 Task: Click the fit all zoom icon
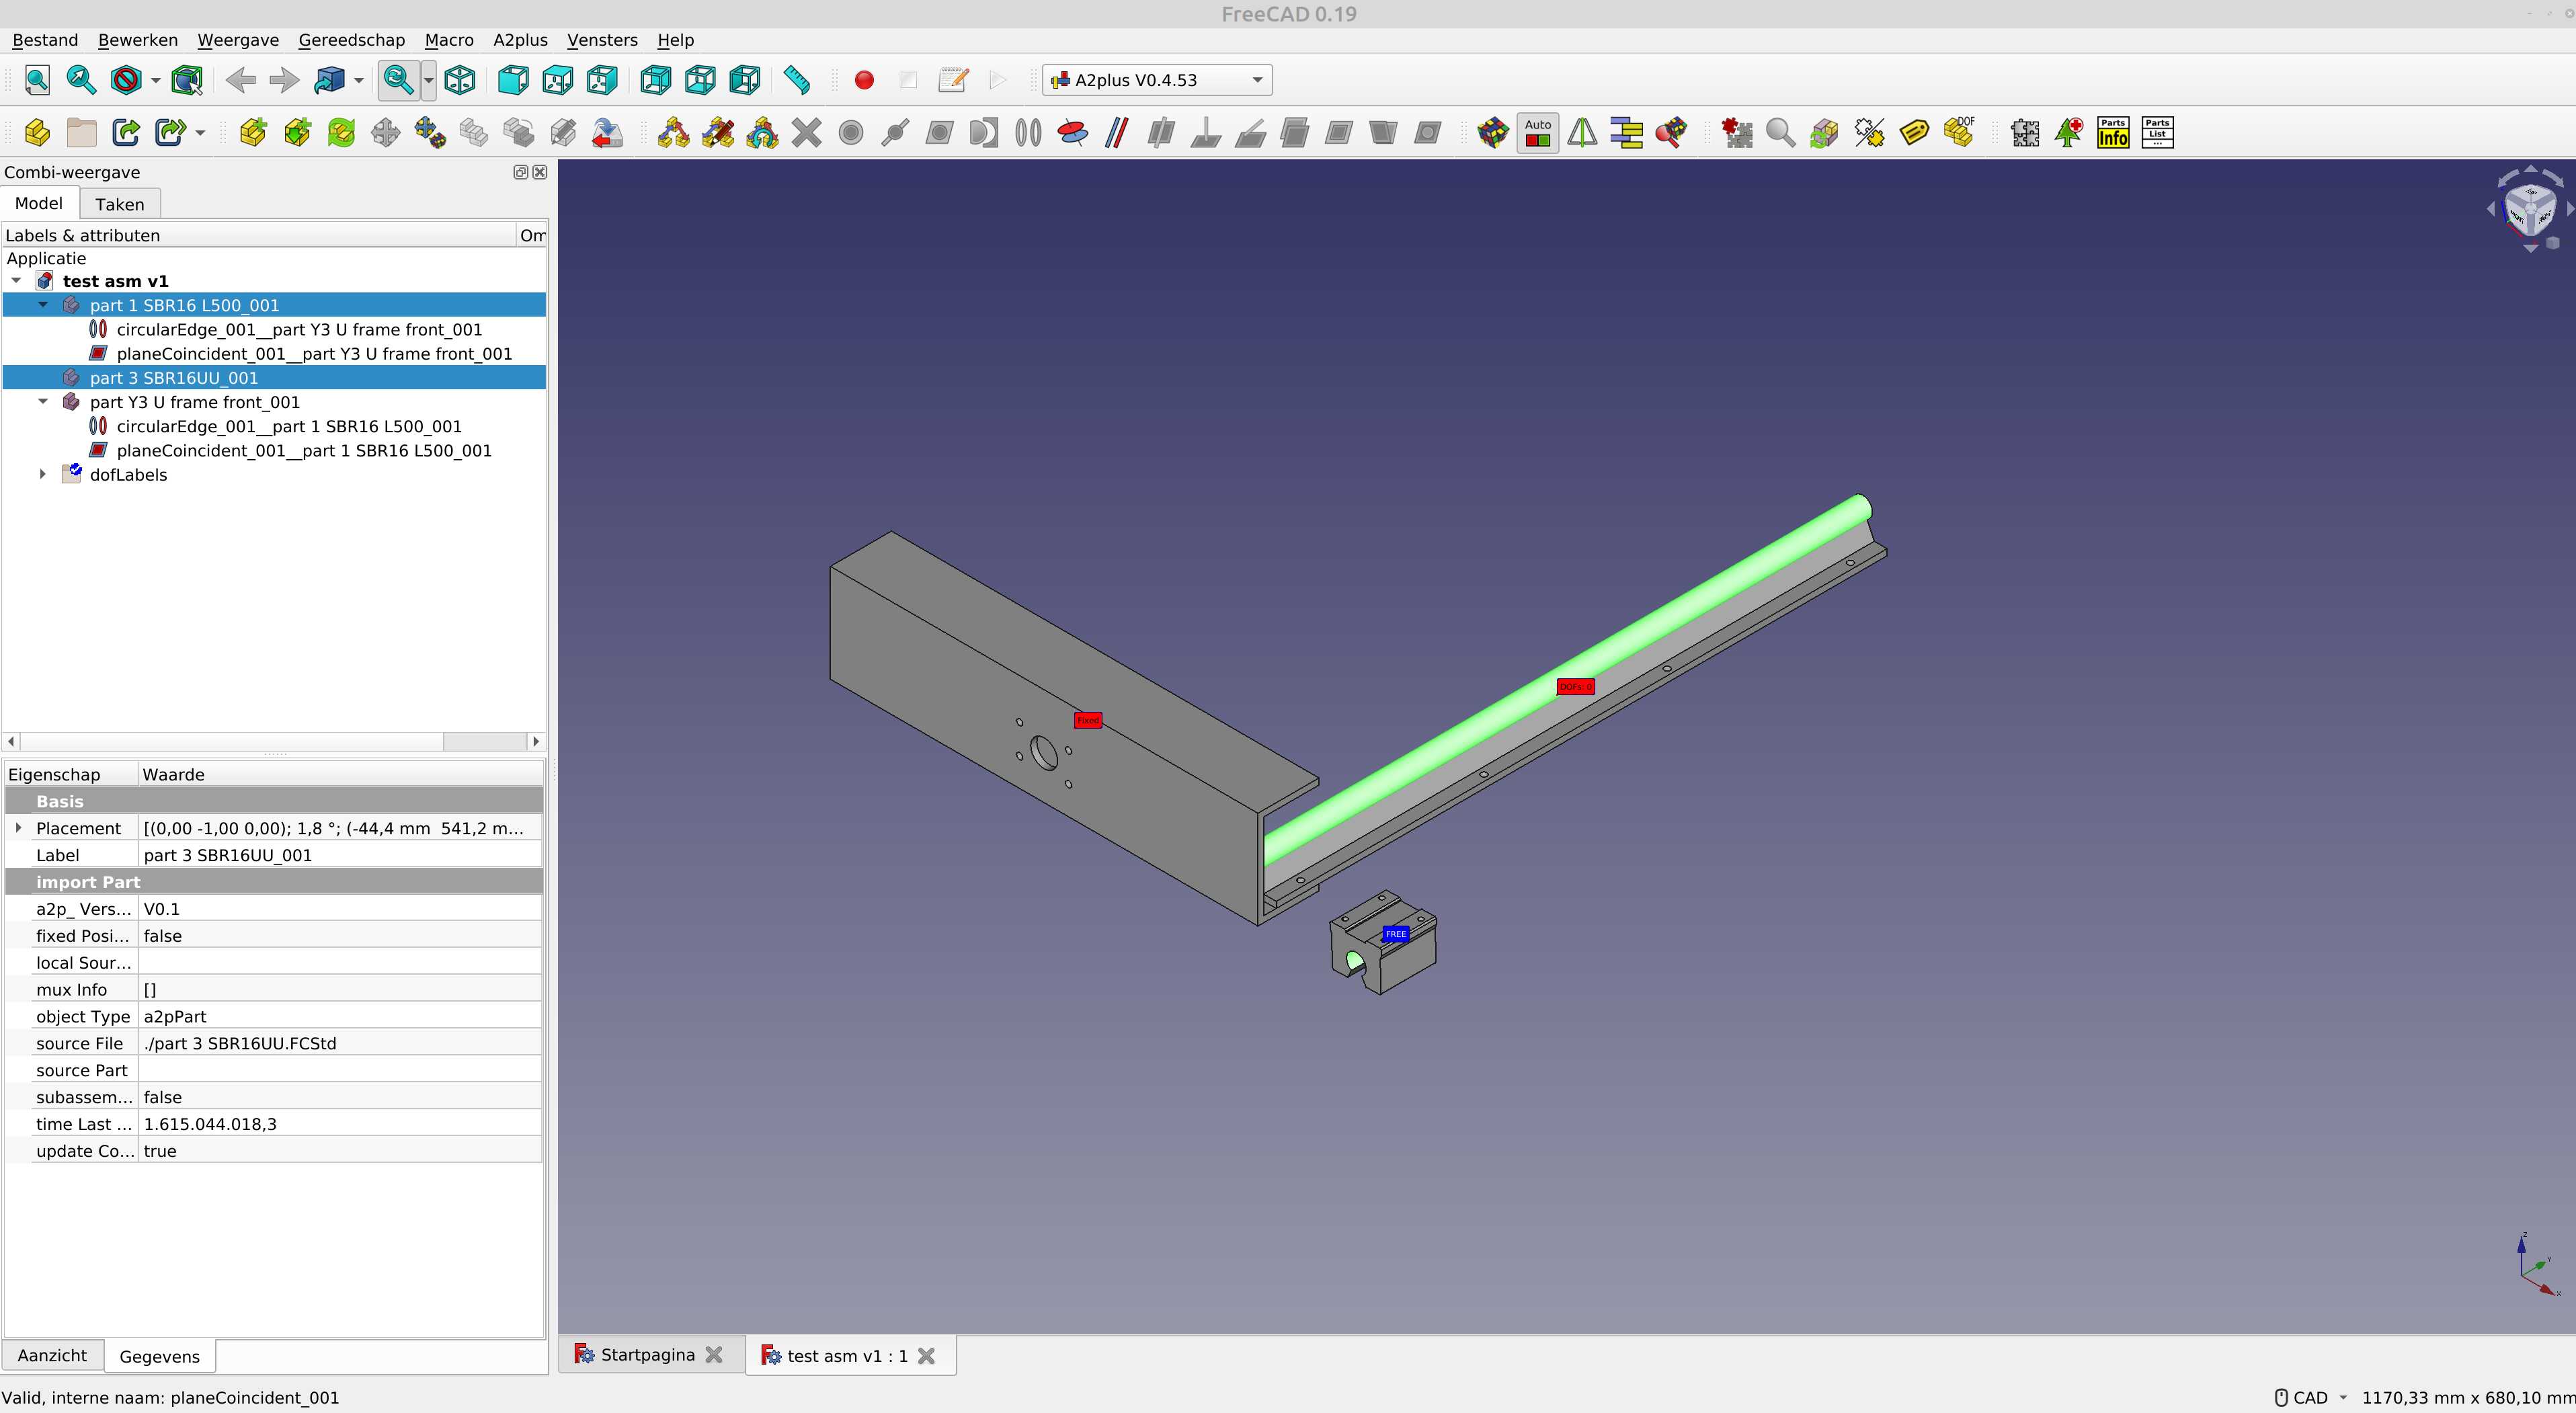37,80
